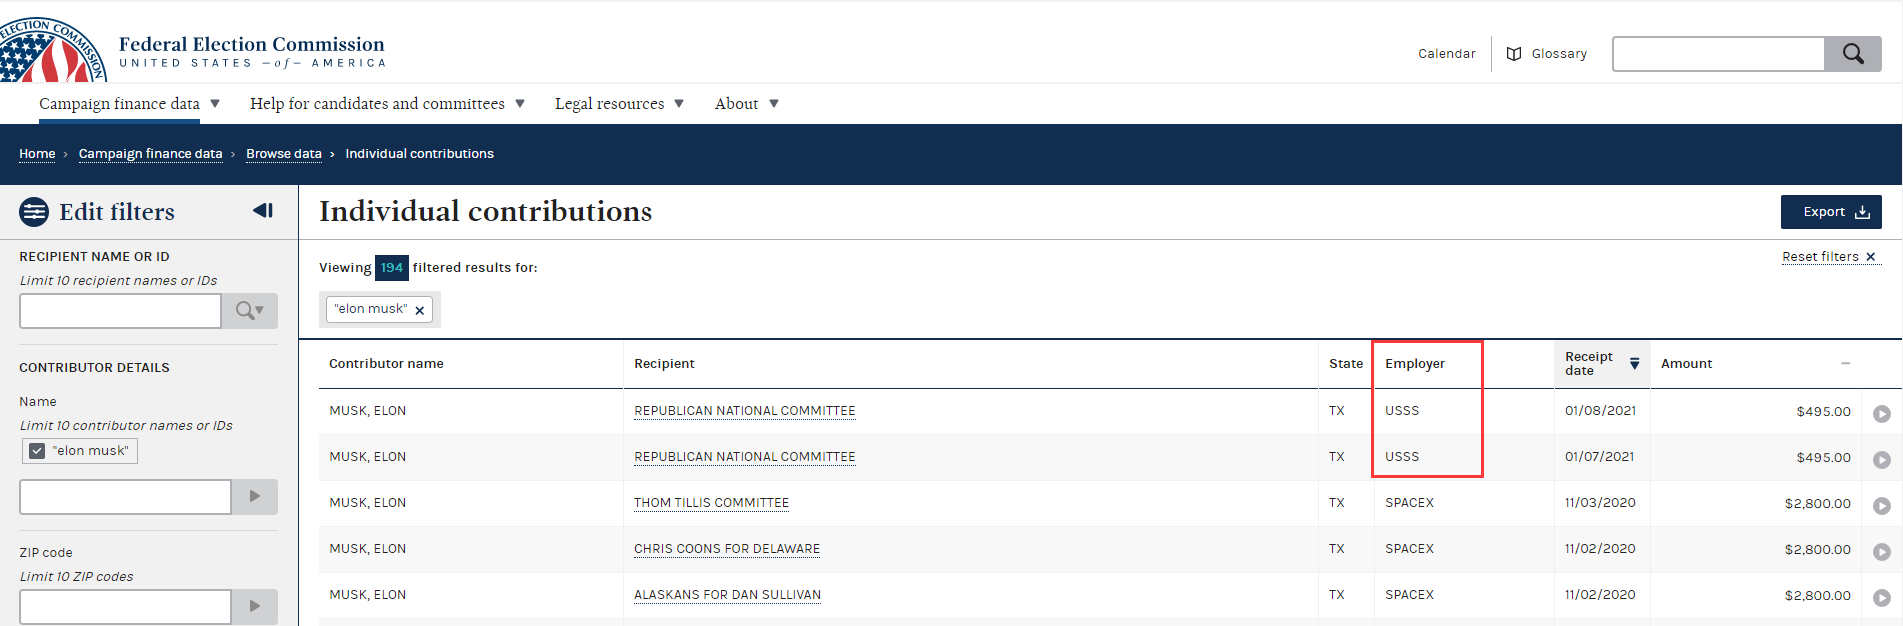Image resolution: width=1903 pixels, height=626 pixels.
Task: Open Thom Tillis Committee link
Action: (711, 503)
